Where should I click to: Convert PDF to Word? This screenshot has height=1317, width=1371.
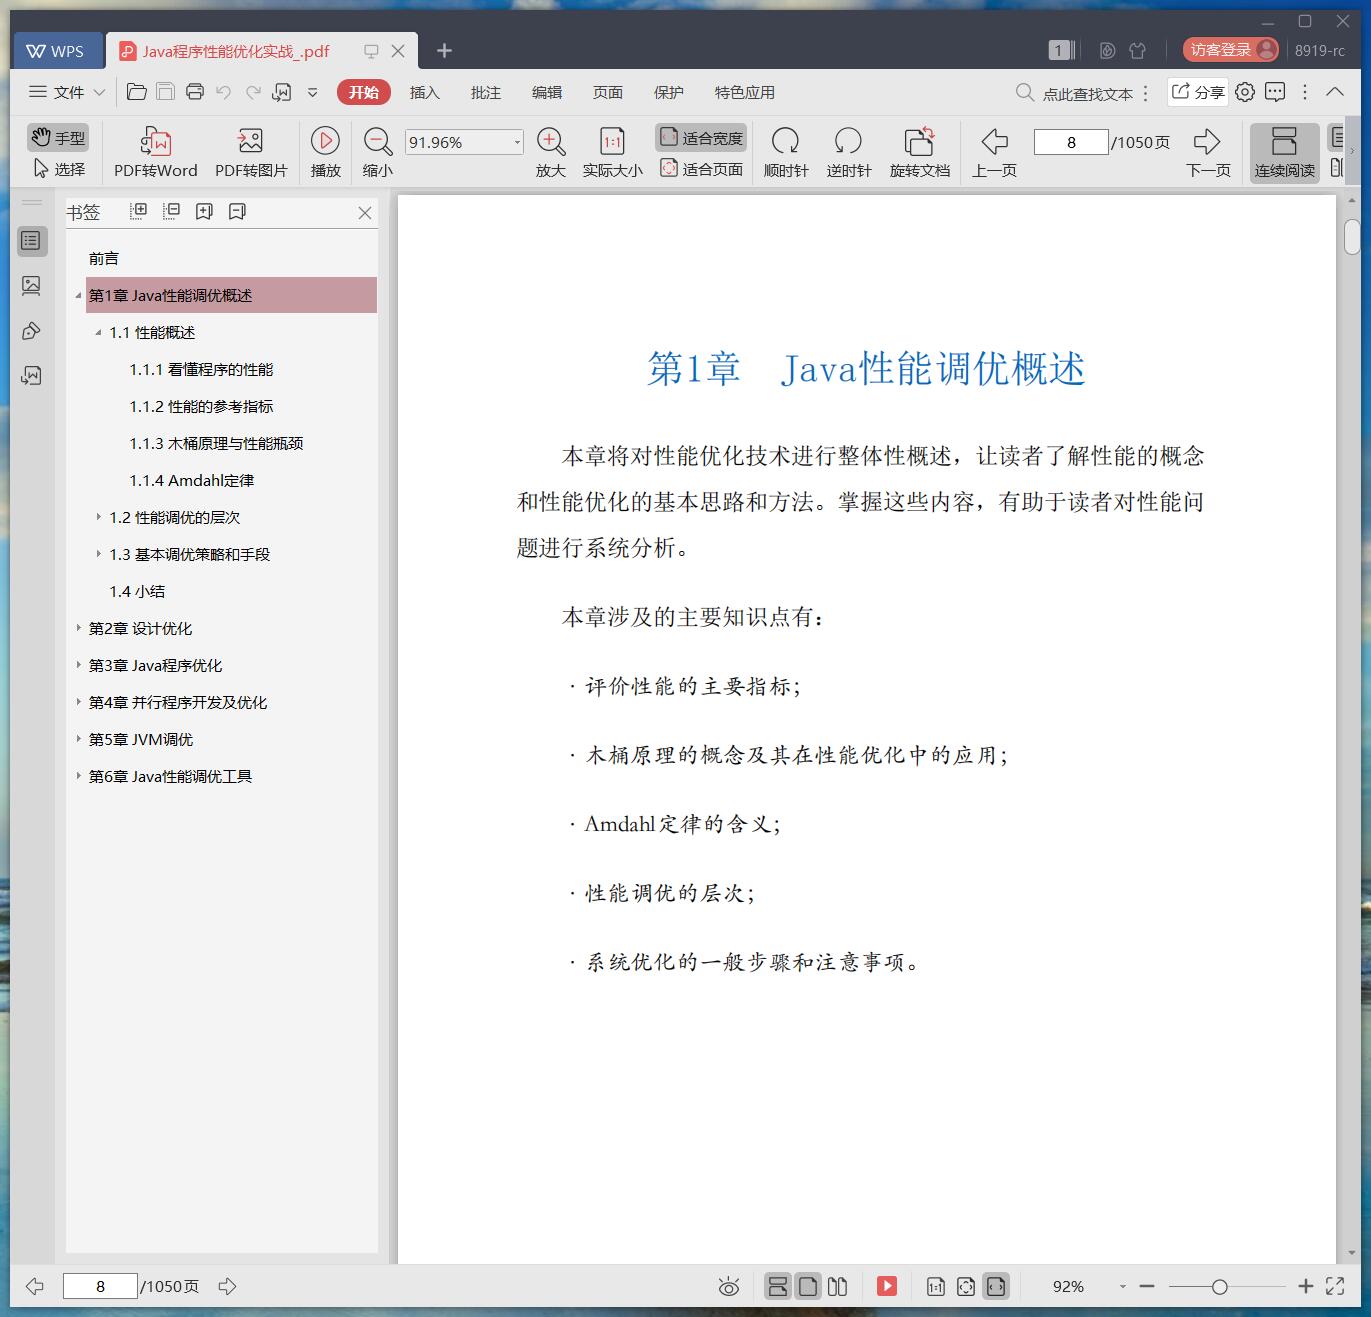(156, 152)
